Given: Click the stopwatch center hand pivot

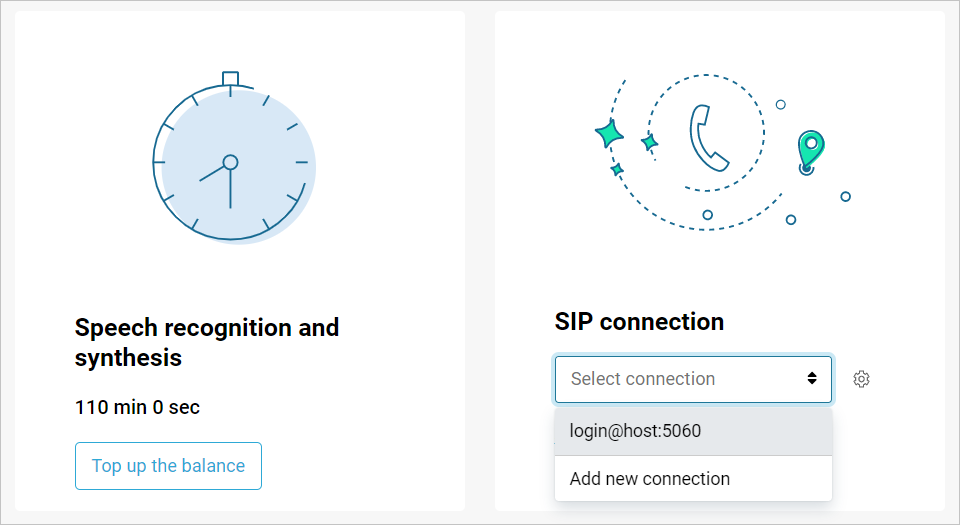Looking at the screenshot, I should tap(230, 162).
